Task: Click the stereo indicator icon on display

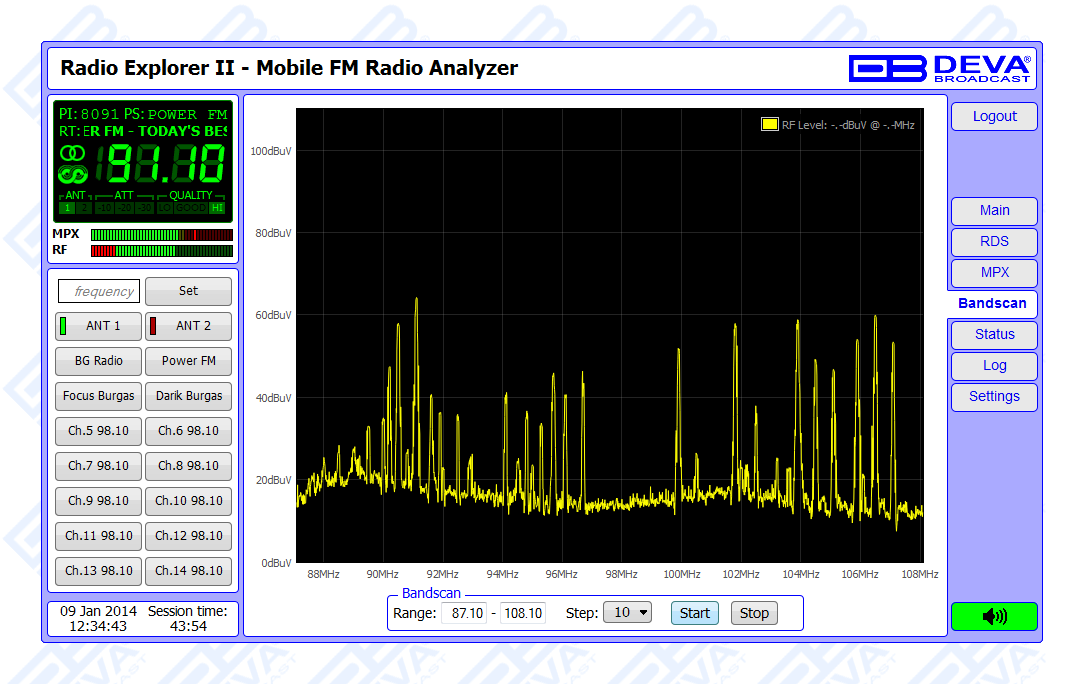Action: click(72, 153)
